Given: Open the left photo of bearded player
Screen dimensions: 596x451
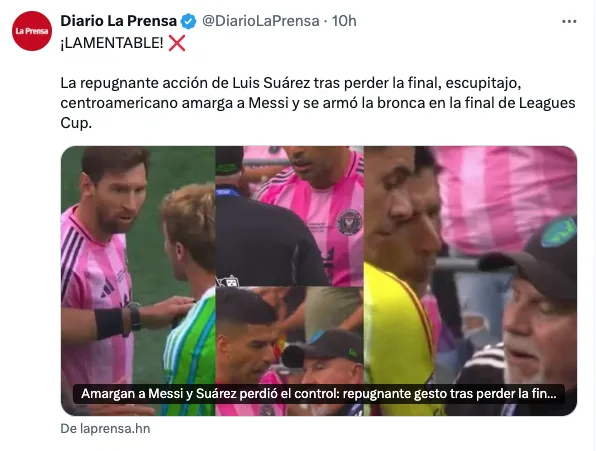Looking at the screenshot, I should 138,281.
